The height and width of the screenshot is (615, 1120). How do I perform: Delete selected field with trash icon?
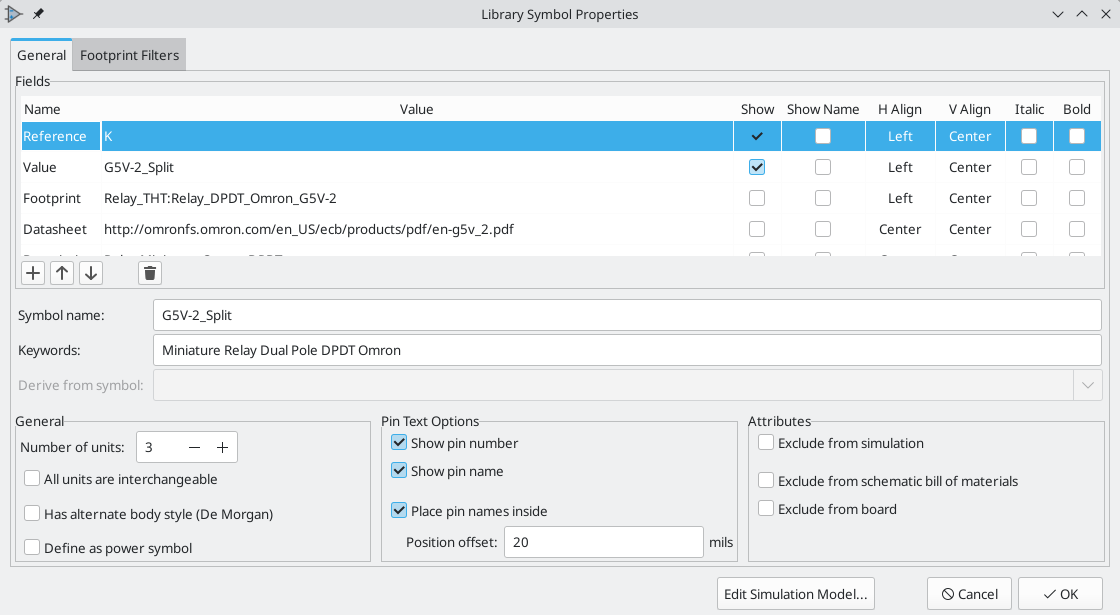pyautogui.click(x=150, y=273)
